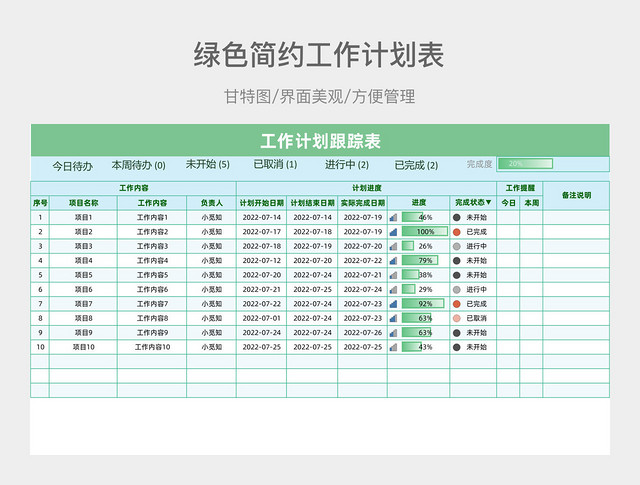Select the 项目6 name cell
The width and height of the screenshot is (640, 485).
[x=83, y=289]
